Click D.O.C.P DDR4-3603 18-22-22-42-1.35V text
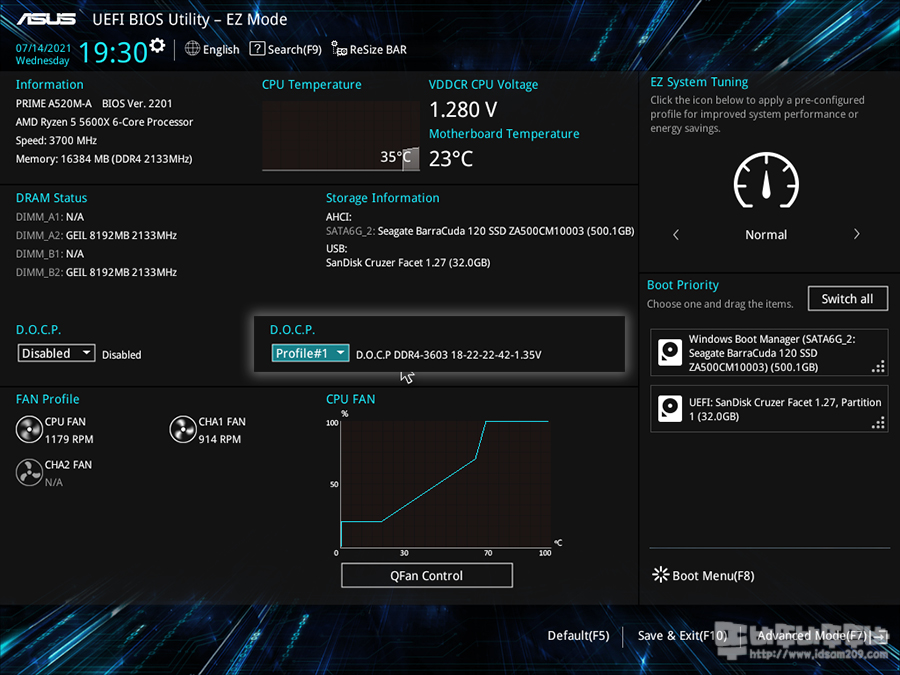 [449, 355]
